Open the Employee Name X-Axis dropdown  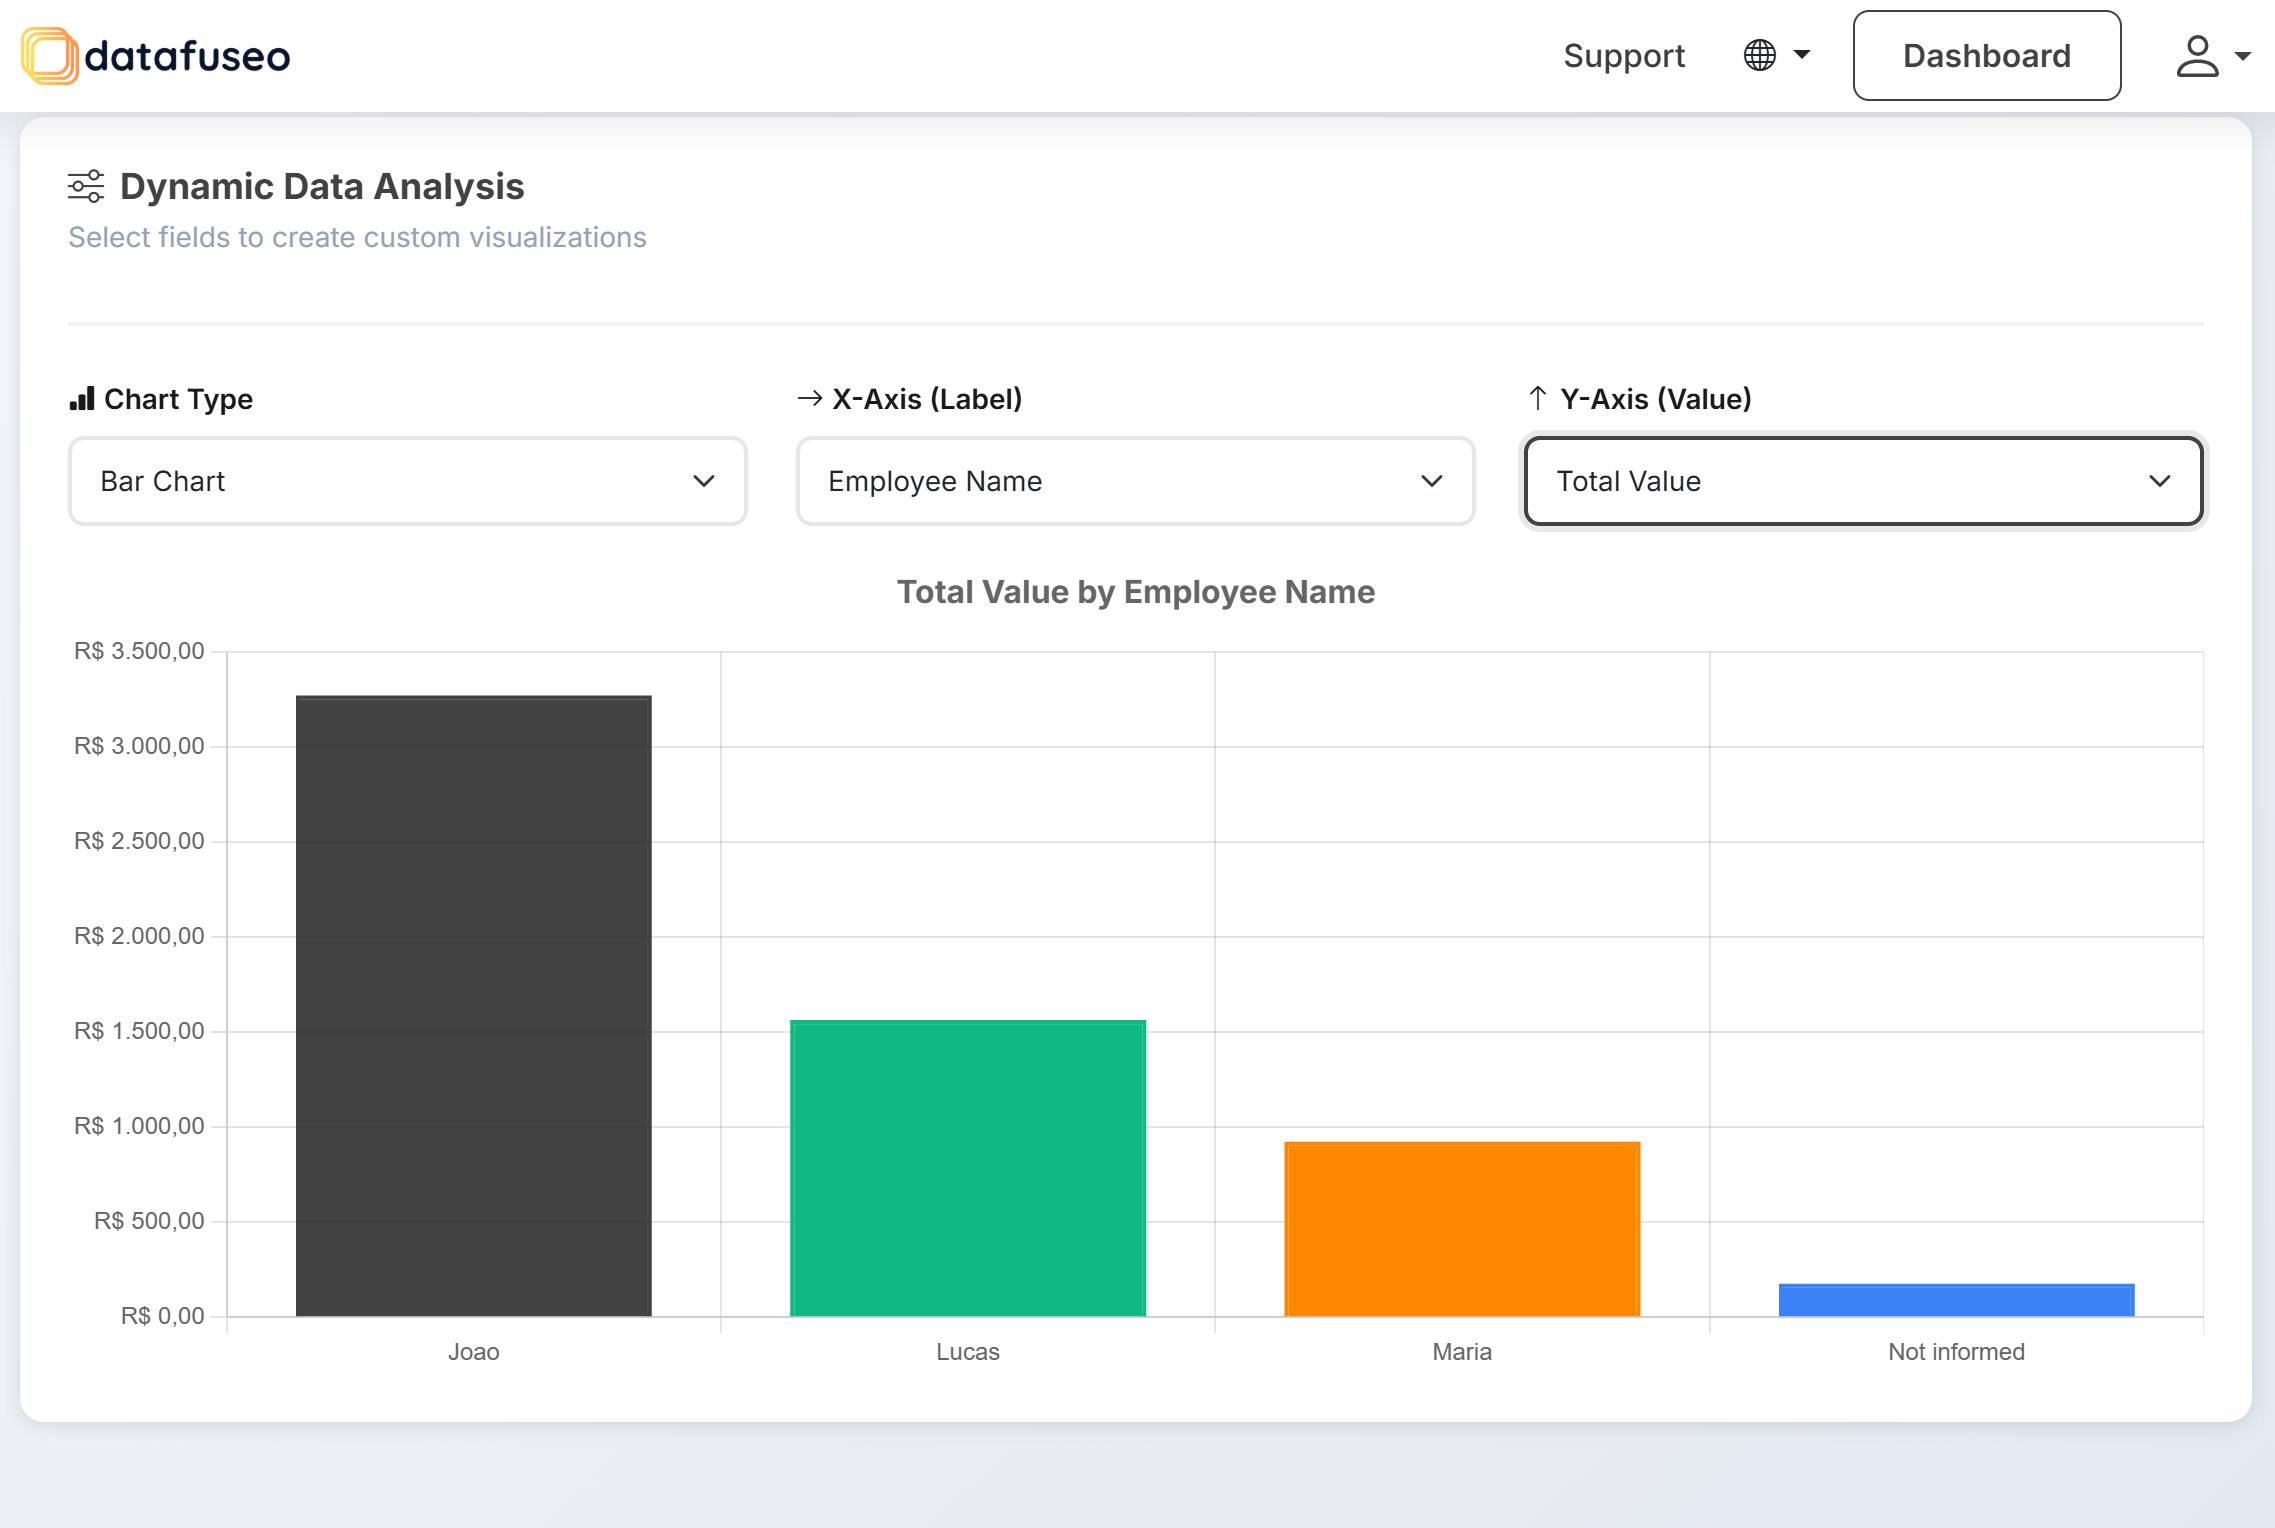point(1135,481)
